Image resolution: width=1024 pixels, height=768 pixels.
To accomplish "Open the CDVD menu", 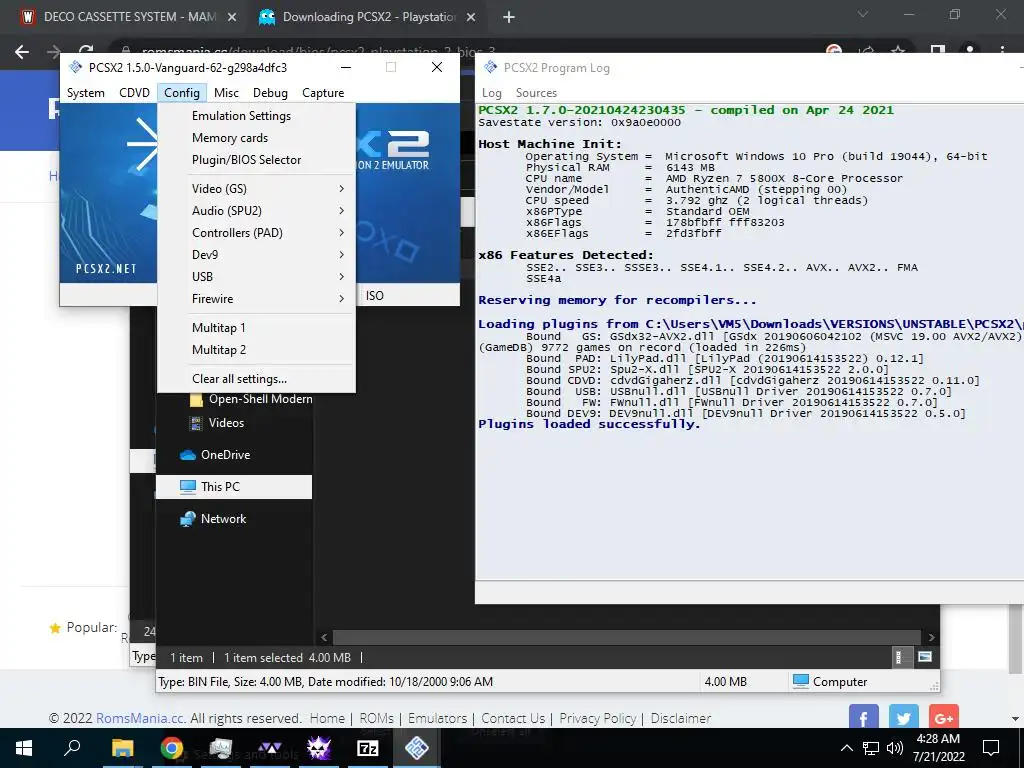I will [x=135, y=93].
